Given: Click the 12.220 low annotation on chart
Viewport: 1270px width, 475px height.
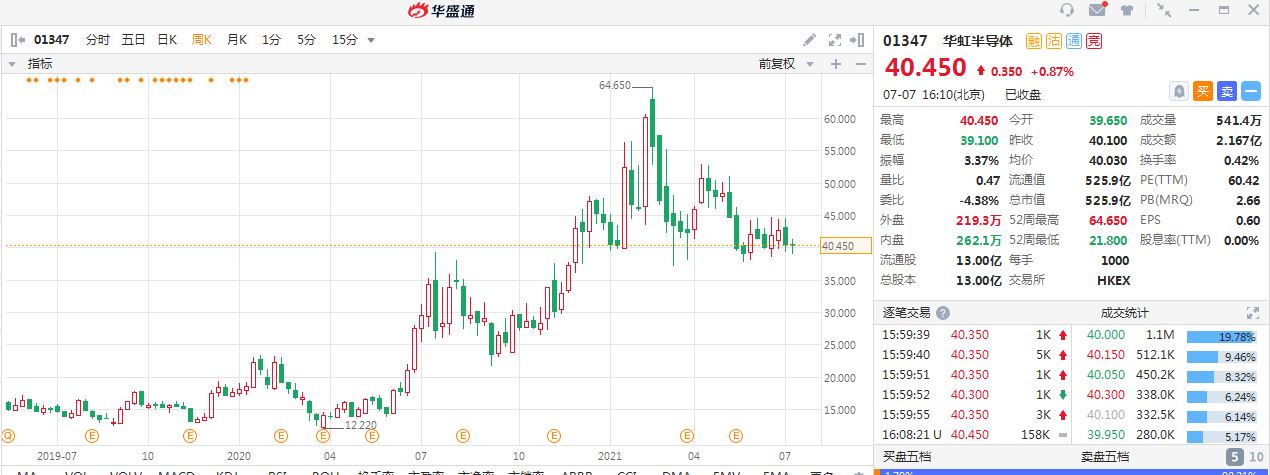Looking at the screenshot, I should pyautogui.click(x=361, y=425).
